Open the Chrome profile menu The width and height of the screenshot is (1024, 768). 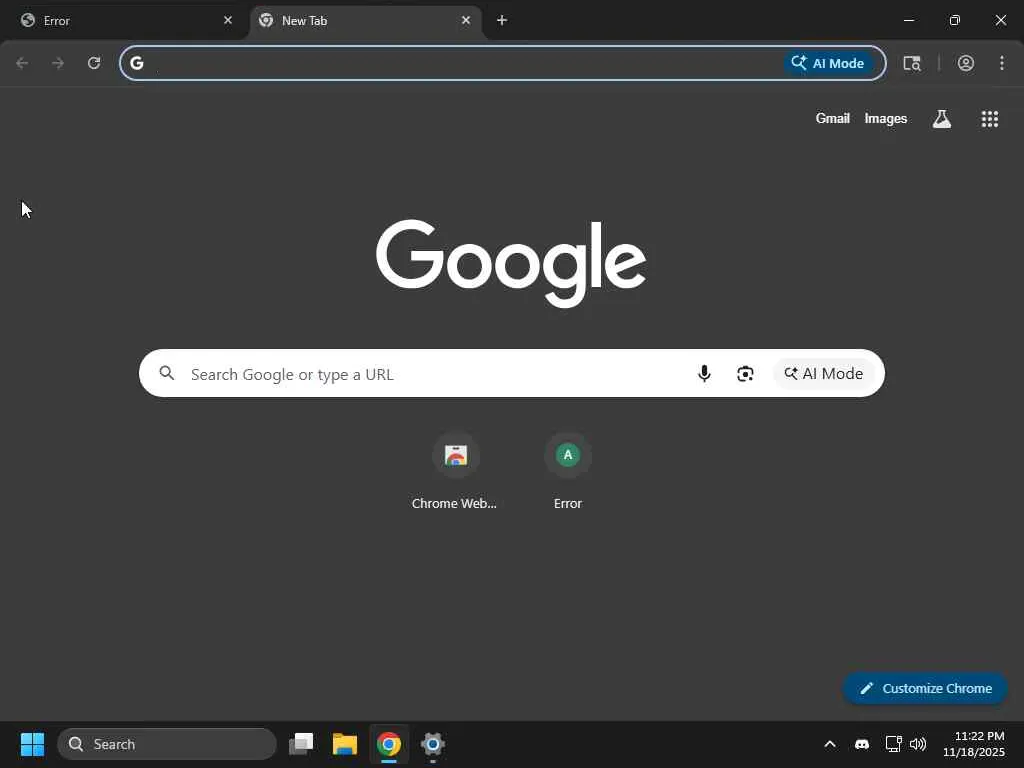(966, 63)
